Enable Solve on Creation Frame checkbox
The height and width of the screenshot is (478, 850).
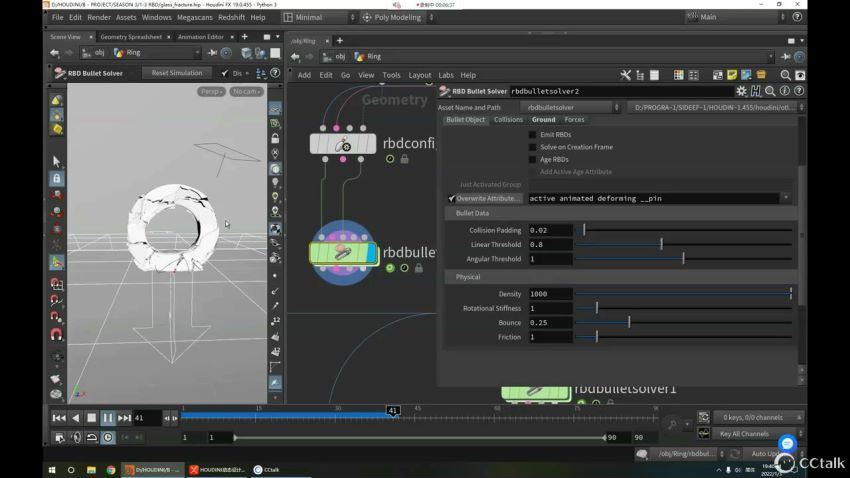click(x=532, y=147)
